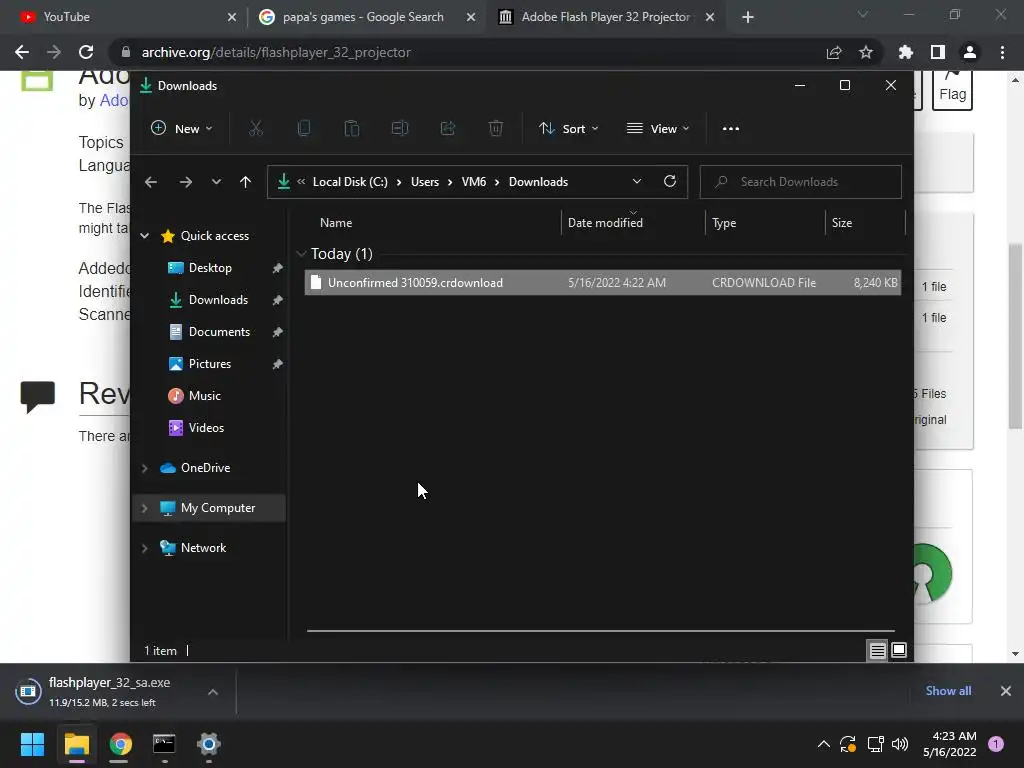Screen dimensions: 1024x768
Task: Click the Search Downloads field
Action: coord(801,182)
